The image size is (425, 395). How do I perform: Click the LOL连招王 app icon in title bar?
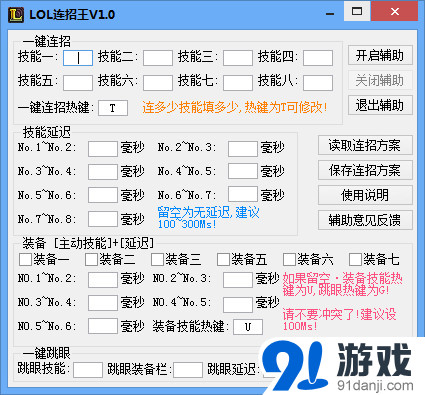click(x=16, y=14)
